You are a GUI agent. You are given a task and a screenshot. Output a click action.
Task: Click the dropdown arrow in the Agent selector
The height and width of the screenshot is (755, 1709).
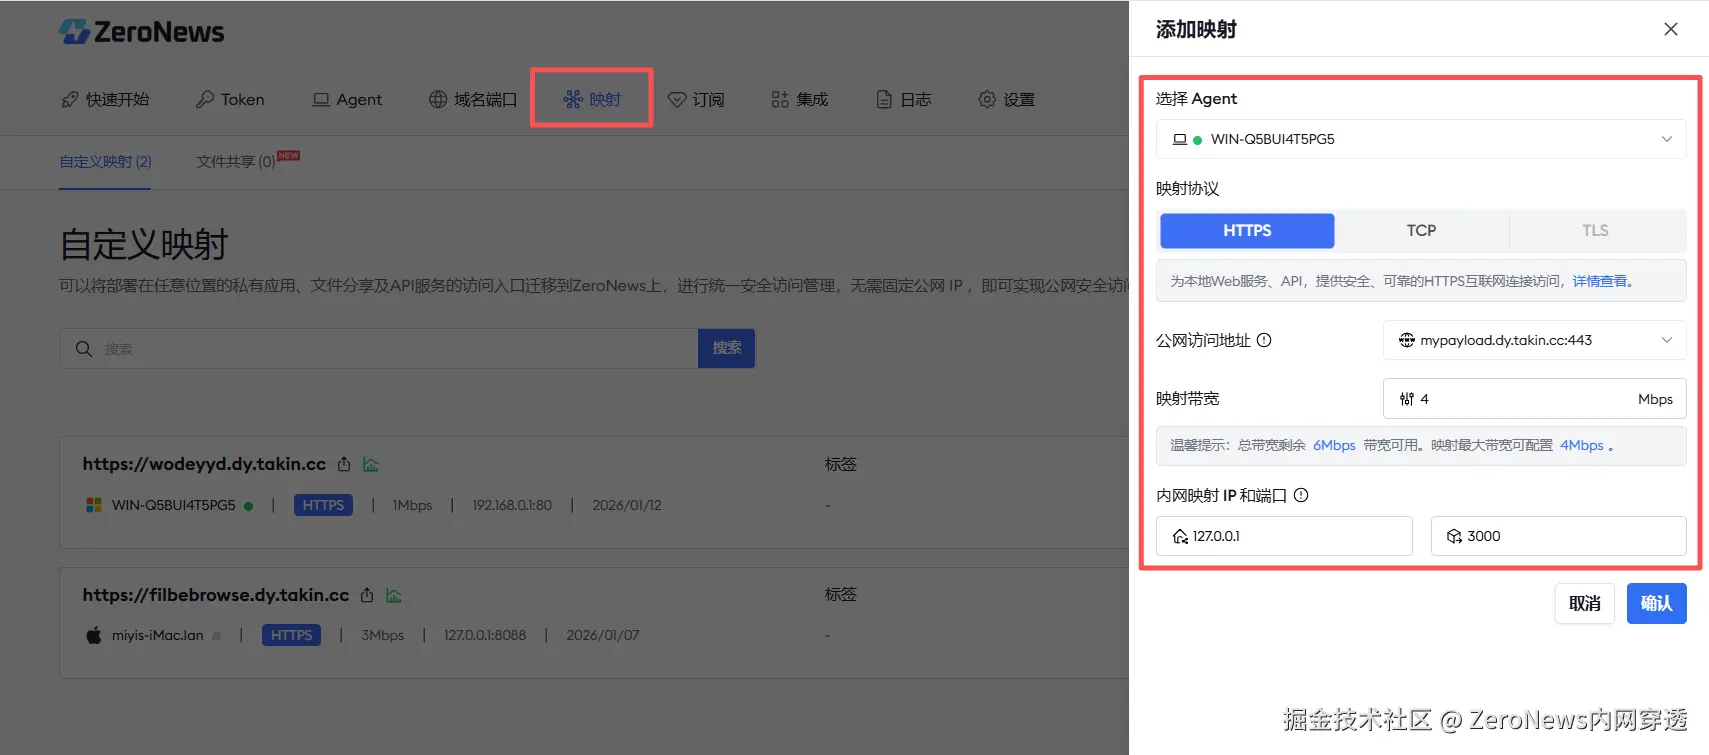(1667, 139)
